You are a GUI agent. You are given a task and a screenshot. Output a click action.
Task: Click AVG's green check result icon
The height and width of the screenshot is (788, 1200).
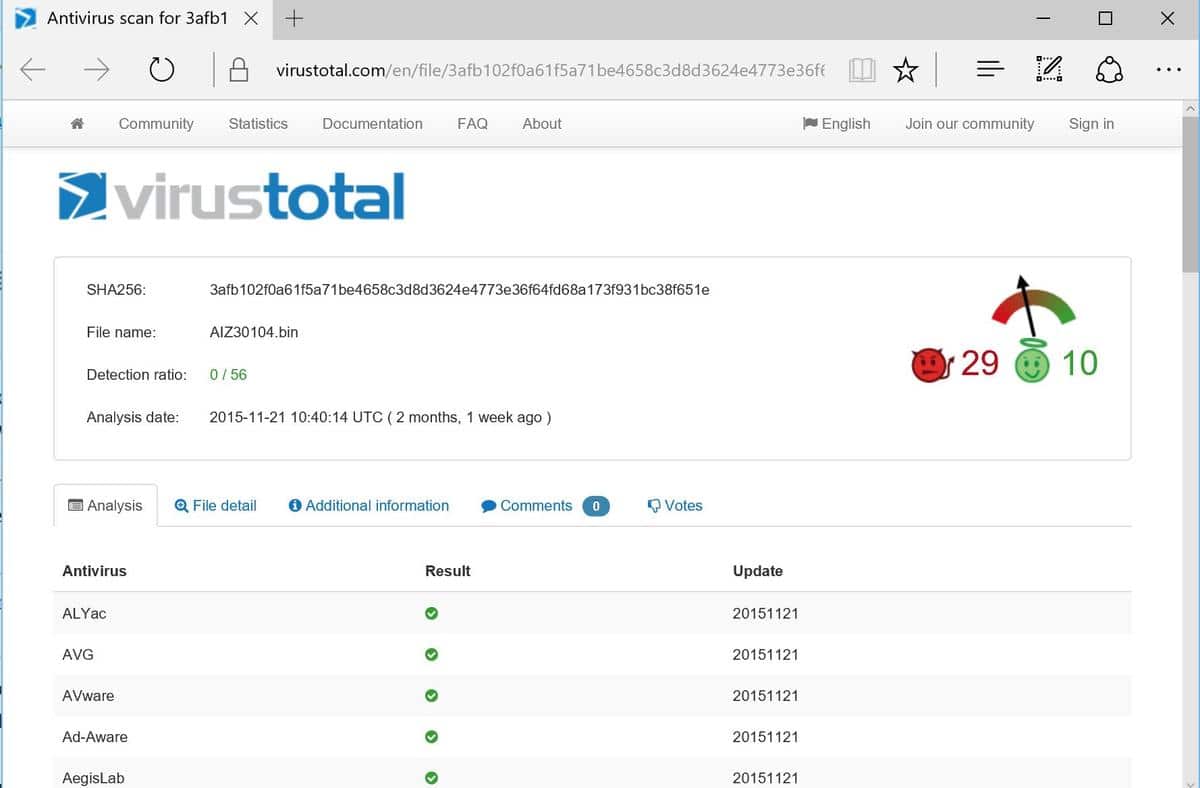pyautogui.click(x=431, y=654)
